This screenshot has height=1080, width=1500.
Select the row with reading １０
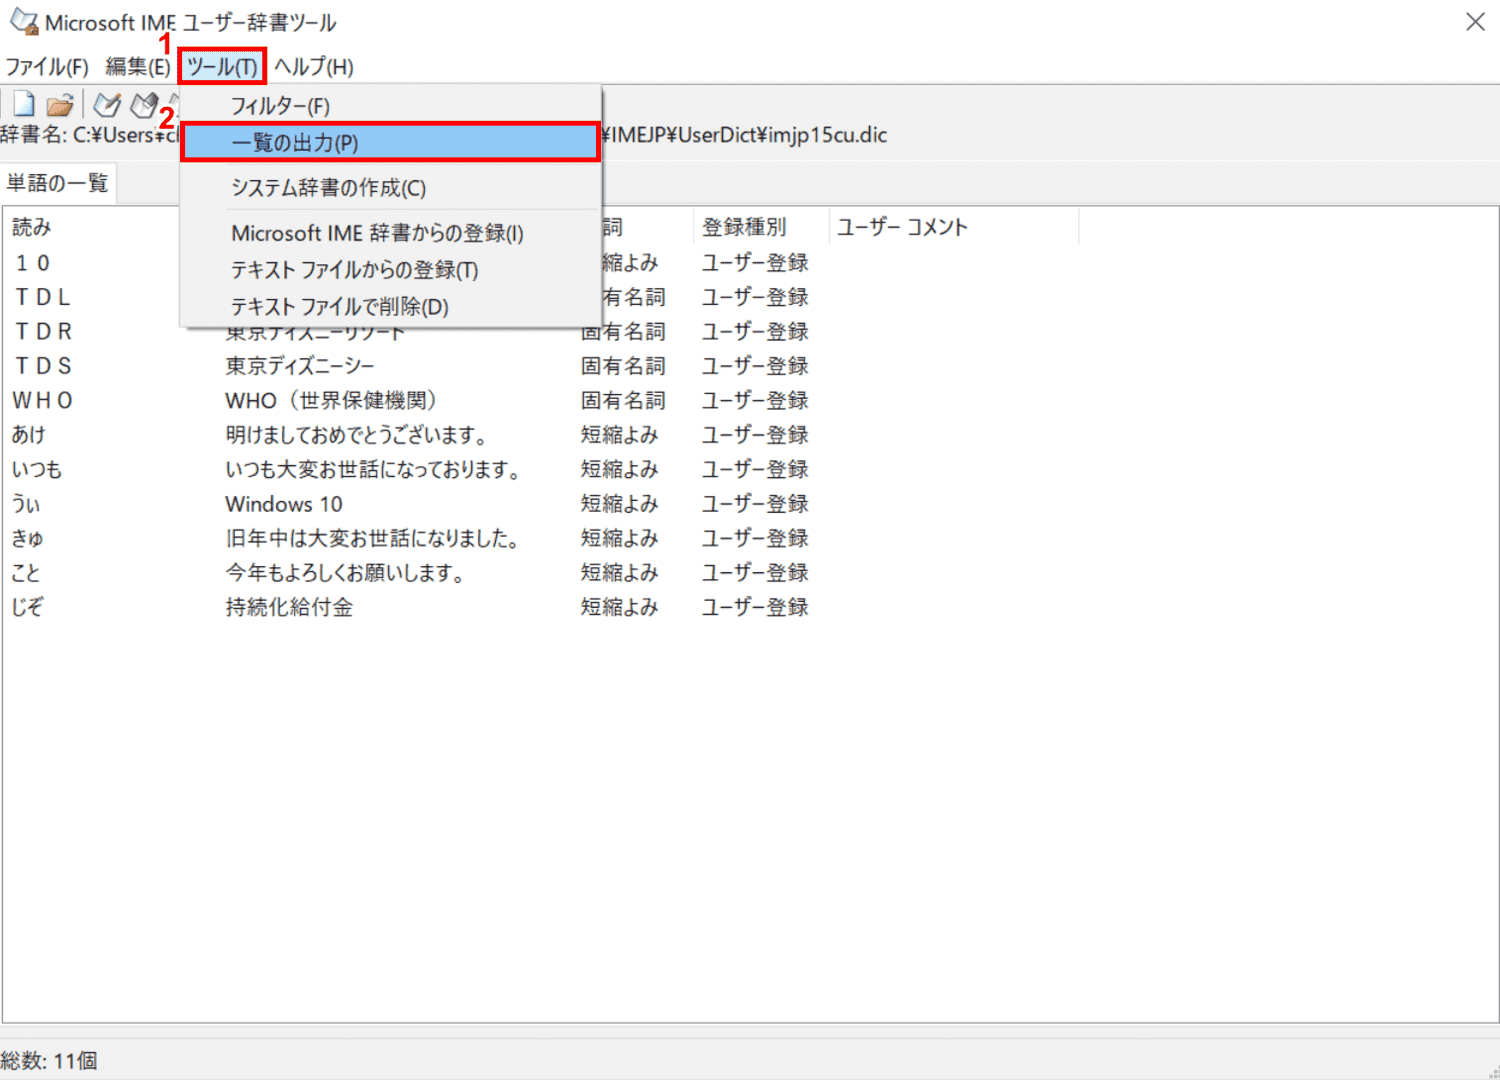tap(33, 263)
